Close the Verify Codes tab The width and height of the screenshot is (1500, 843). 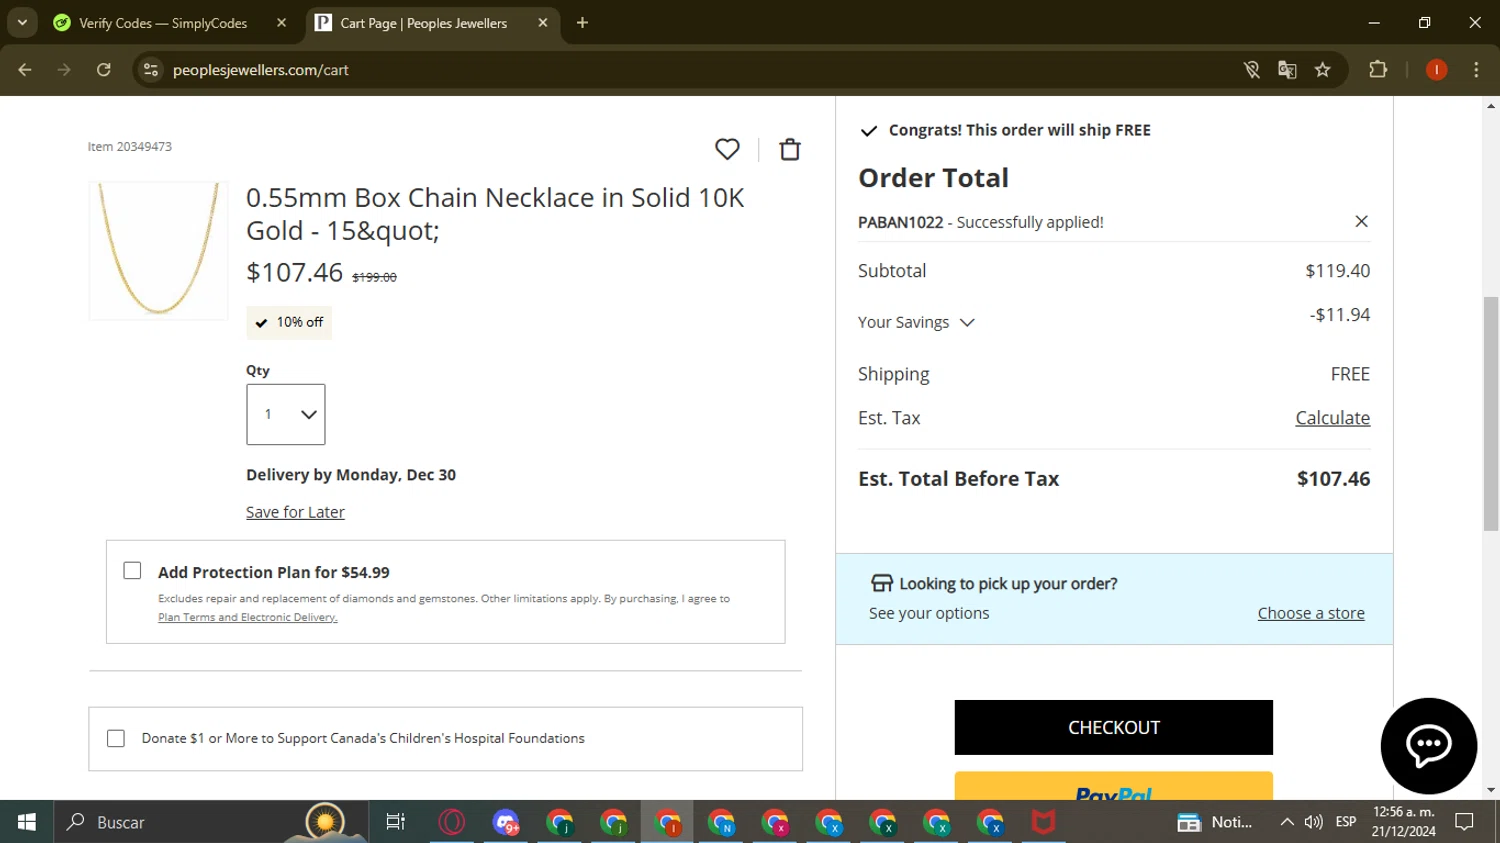point(281,22)
